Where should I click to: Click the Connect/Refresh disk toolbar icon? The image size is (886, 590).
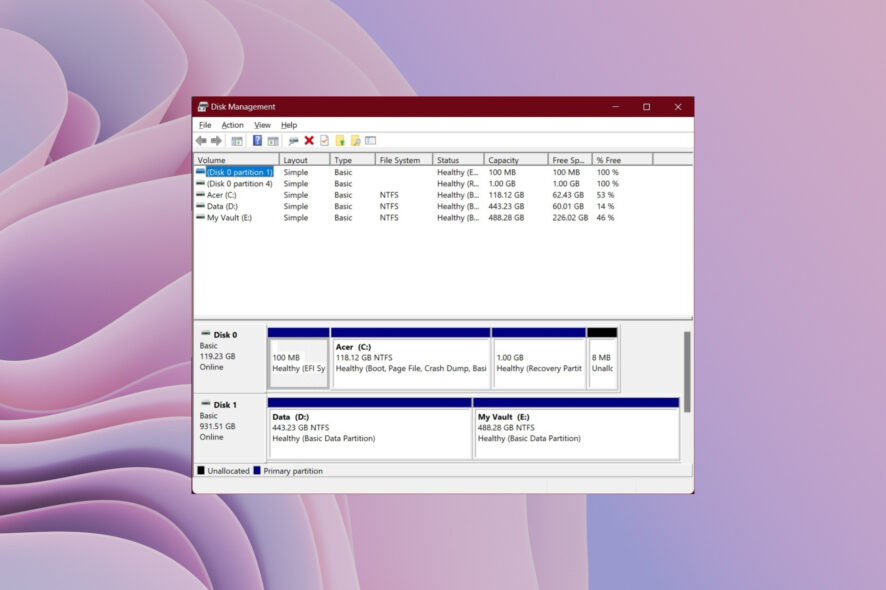[293, 141]
